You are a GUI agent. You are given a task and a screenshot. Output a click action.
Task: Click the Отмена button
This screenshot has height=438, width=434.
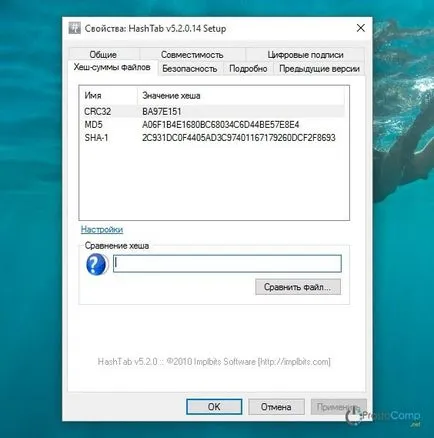coord(276,407)
